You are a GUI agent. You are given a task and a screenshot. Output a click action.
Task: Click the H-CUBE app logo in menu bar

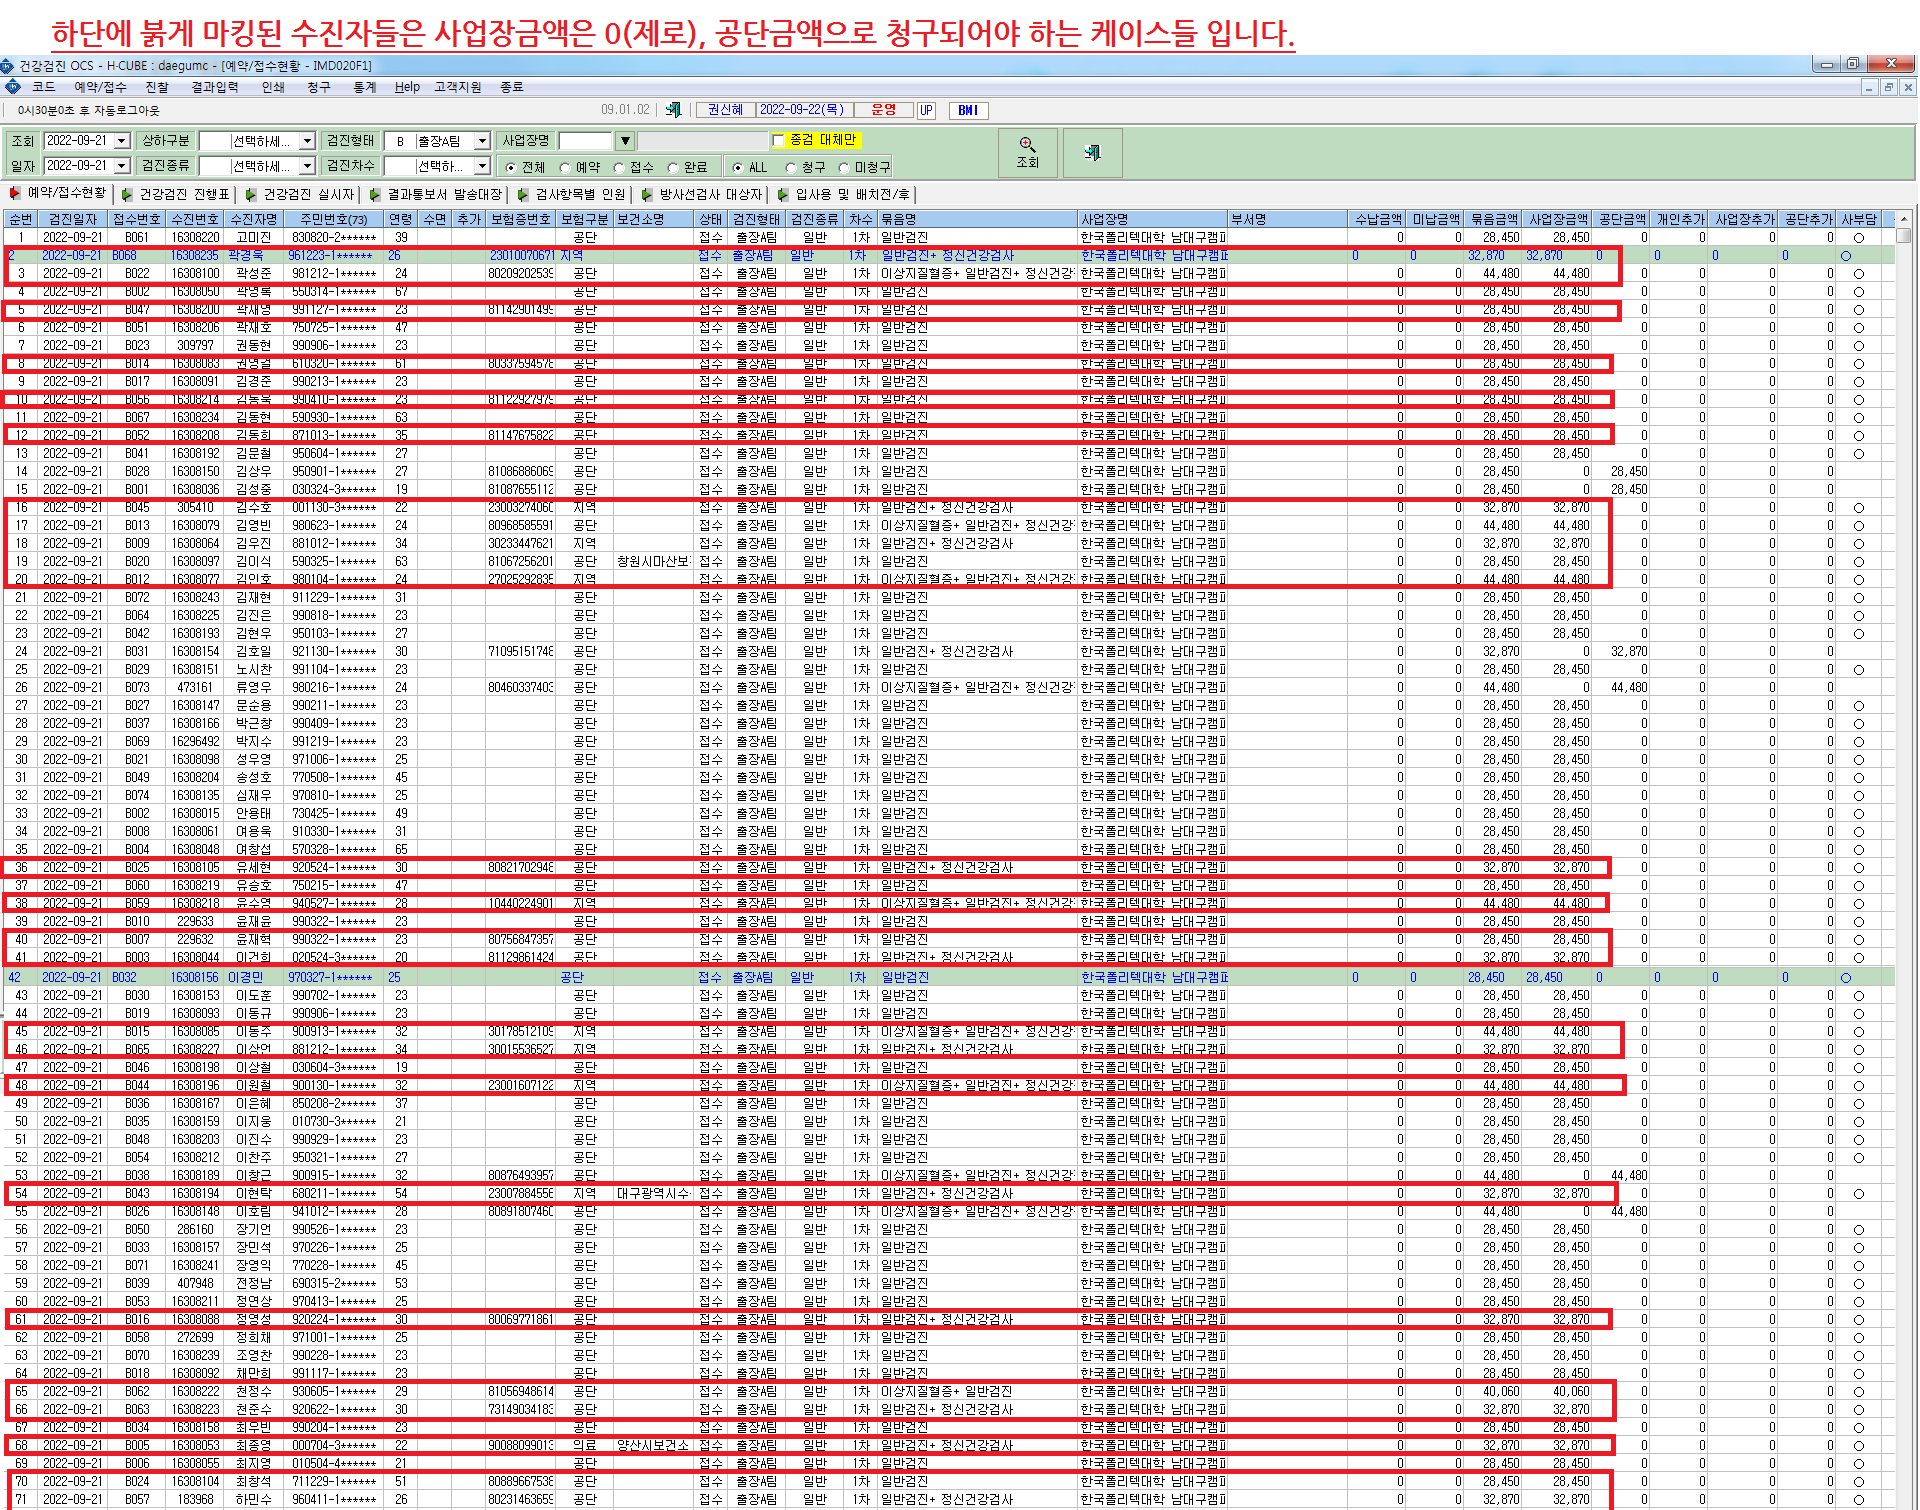13,87
